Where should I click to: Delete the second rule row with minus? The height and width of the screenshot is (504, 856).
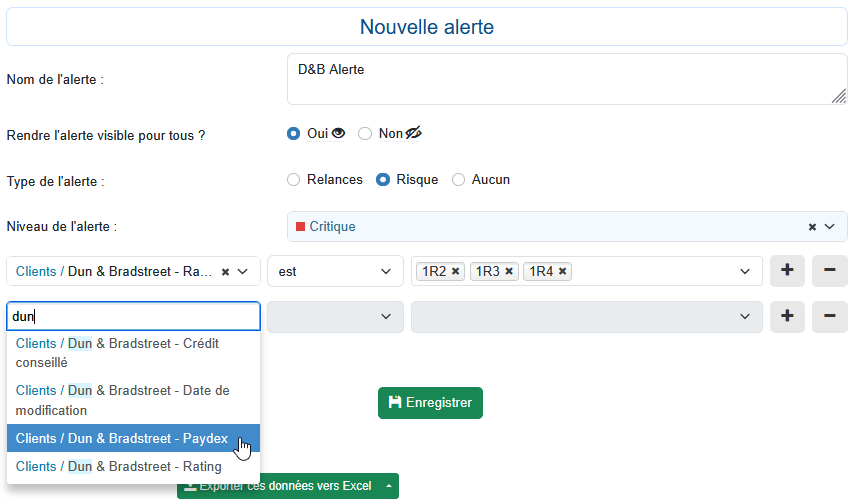829,317
